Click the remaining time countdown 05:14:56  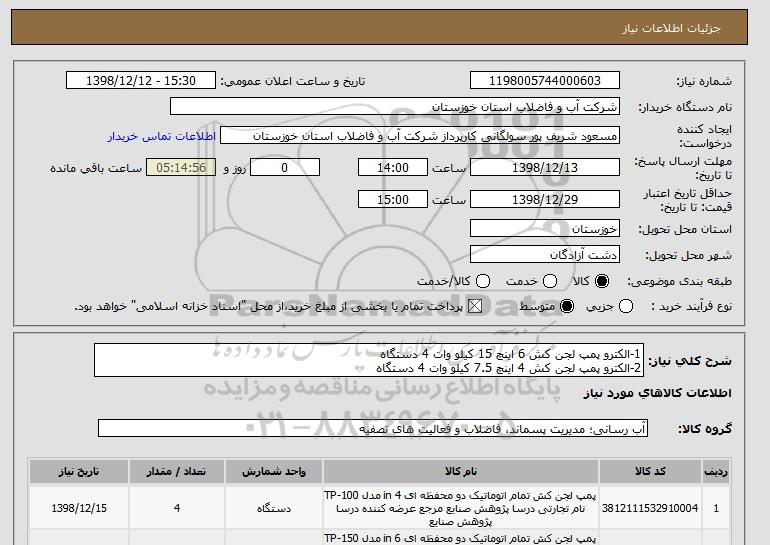point(181,167)
